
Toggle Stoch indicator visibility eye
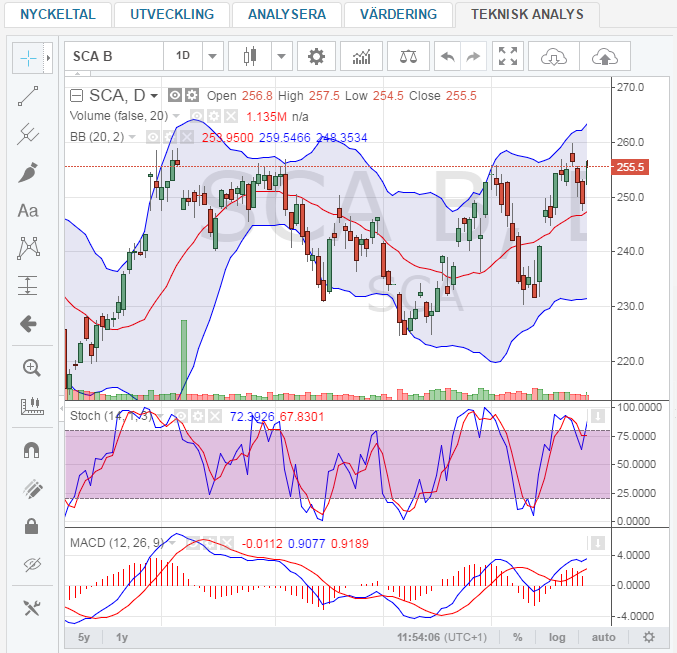[180, 416]
